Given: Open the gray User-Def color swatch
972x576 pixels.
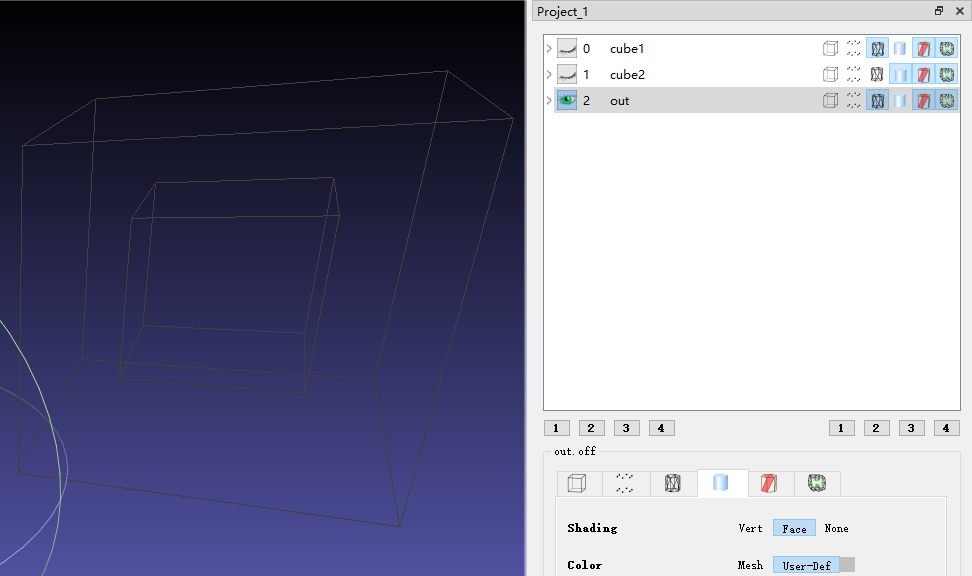Looking at the screenshot, I should pyautogui.click(x=847, y=565).
